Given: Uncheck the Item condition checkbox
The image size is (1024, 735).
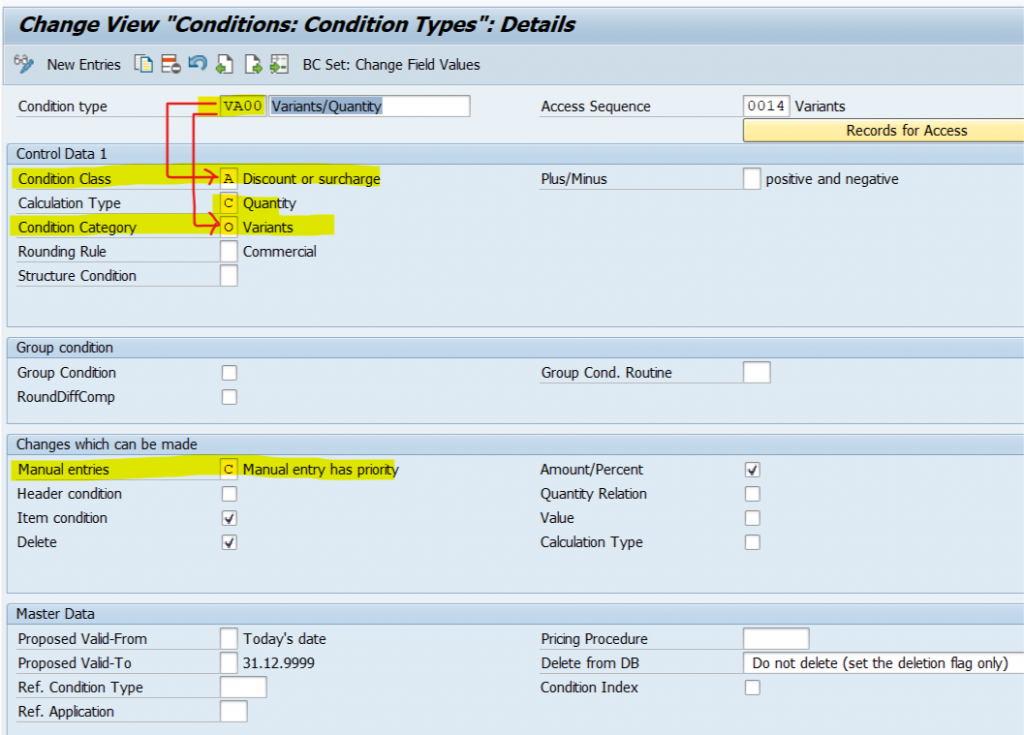Looking at the screenshot, I should tap(229, 518).
